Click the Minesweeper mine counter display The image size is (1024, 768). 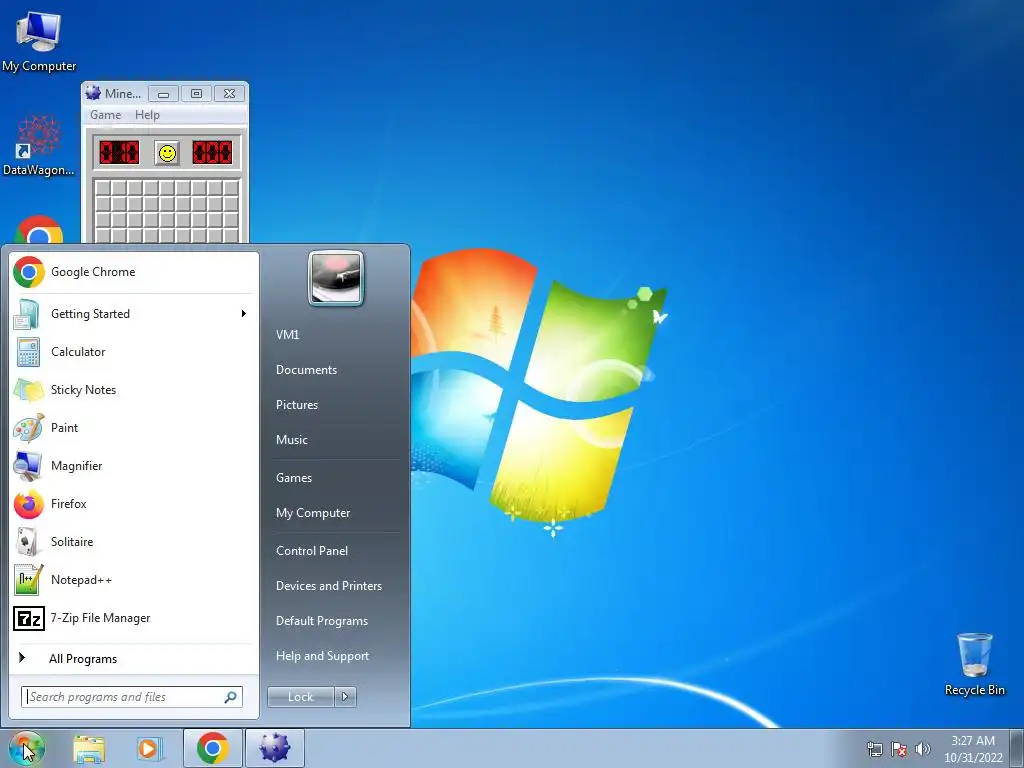tap(120, 153)
